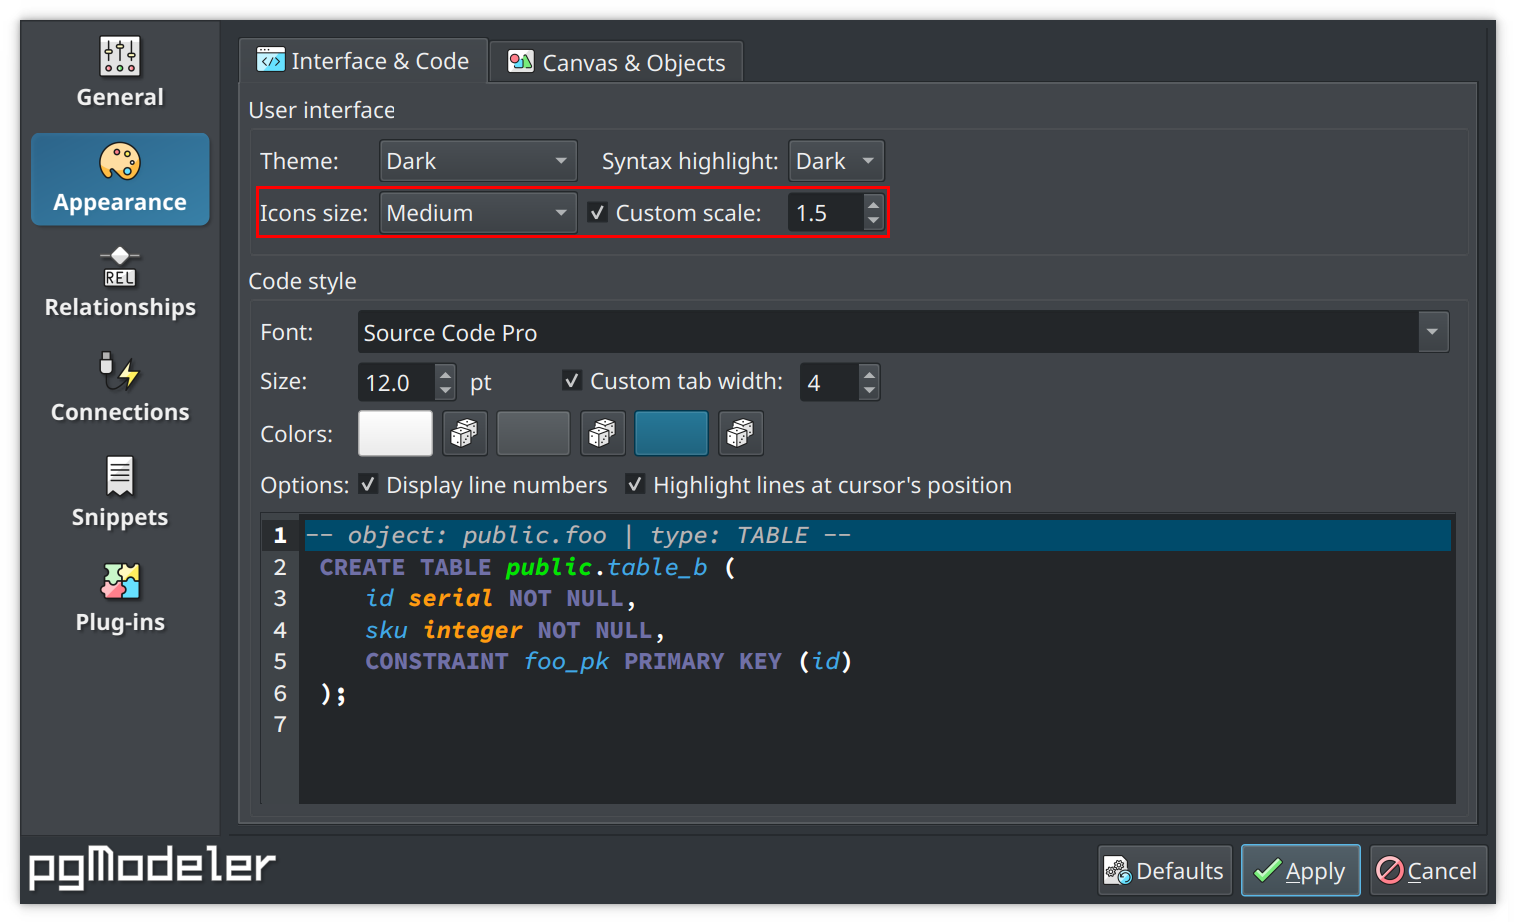Switch to the Interface & Code tab
Viewport: 1514px width, 922px height.
click(x=363, y=61)
